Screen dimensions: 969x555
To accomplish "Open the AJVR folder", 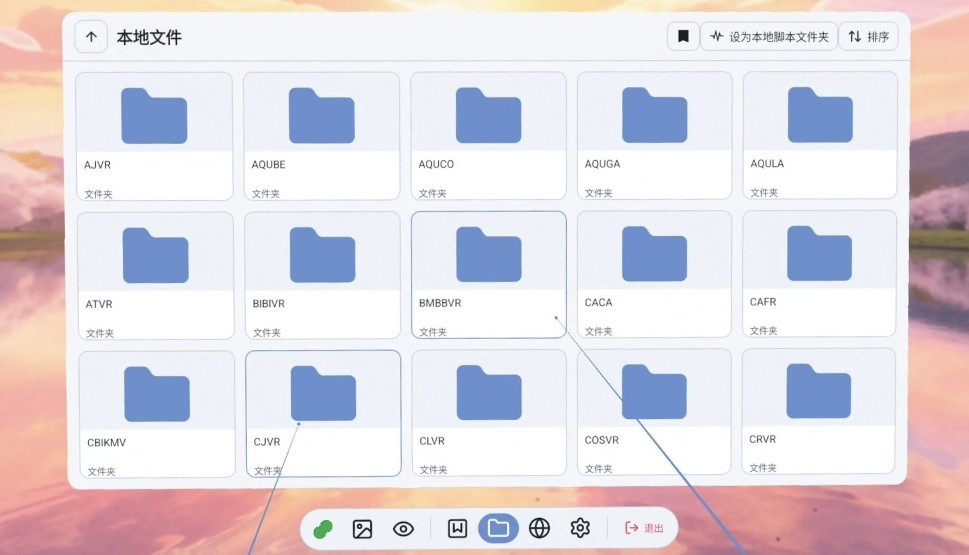I will click(154, 136).
